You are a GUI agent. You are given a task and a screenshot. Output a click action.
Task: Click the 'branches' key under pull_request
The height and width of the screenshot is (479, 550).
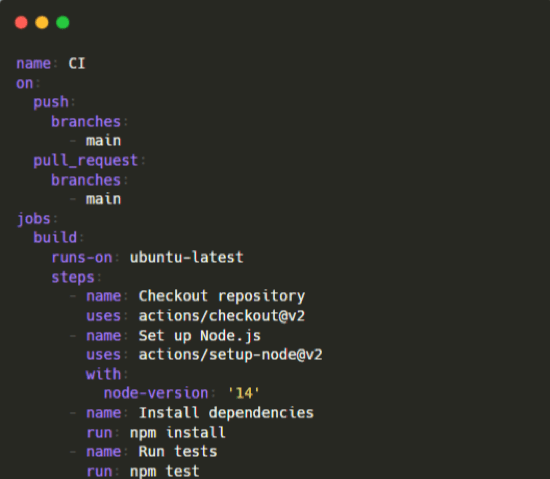(86, 180)
